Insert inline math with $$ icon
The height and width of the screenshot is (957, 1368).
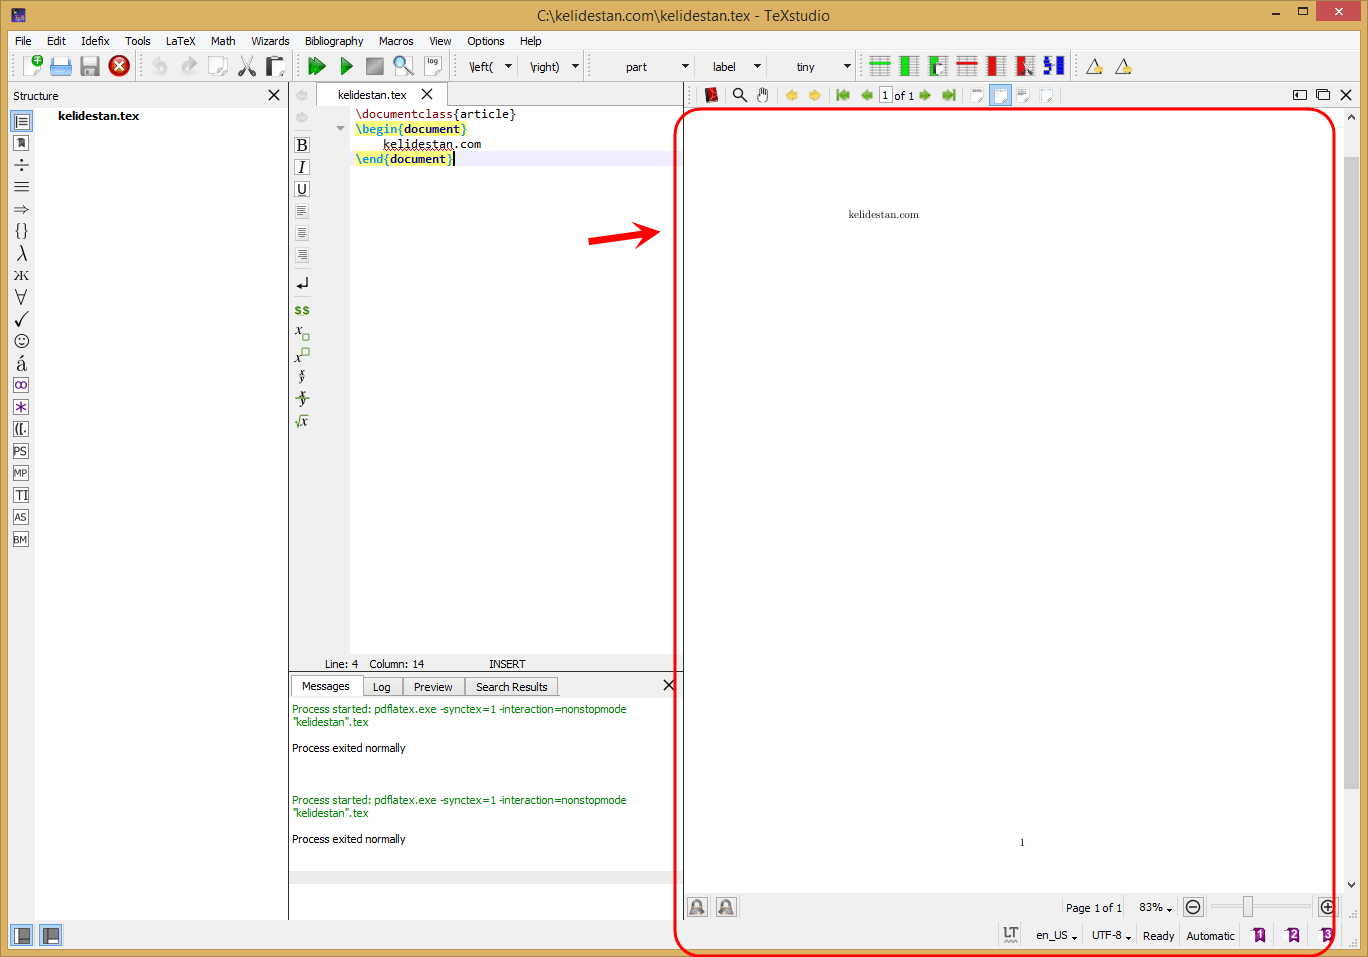(302, 310)
